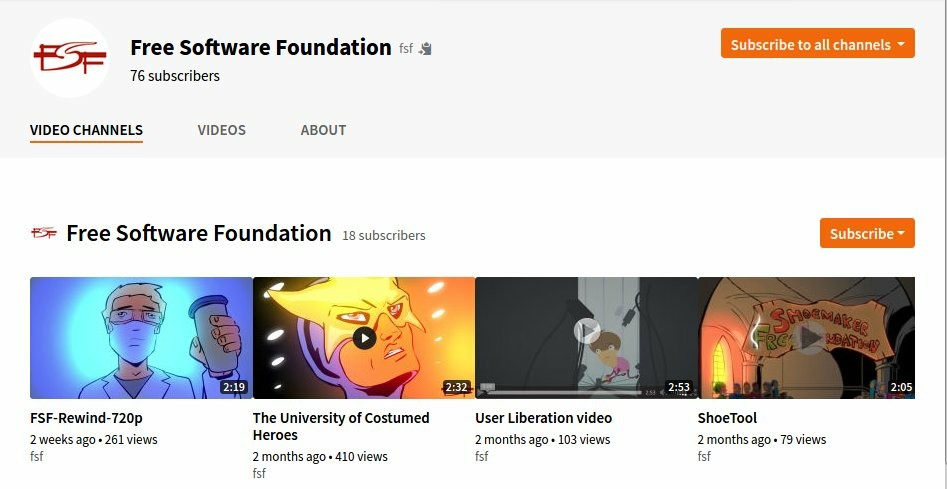Open User Liberation video title link
Screen dimensions: 947x489
544,418
